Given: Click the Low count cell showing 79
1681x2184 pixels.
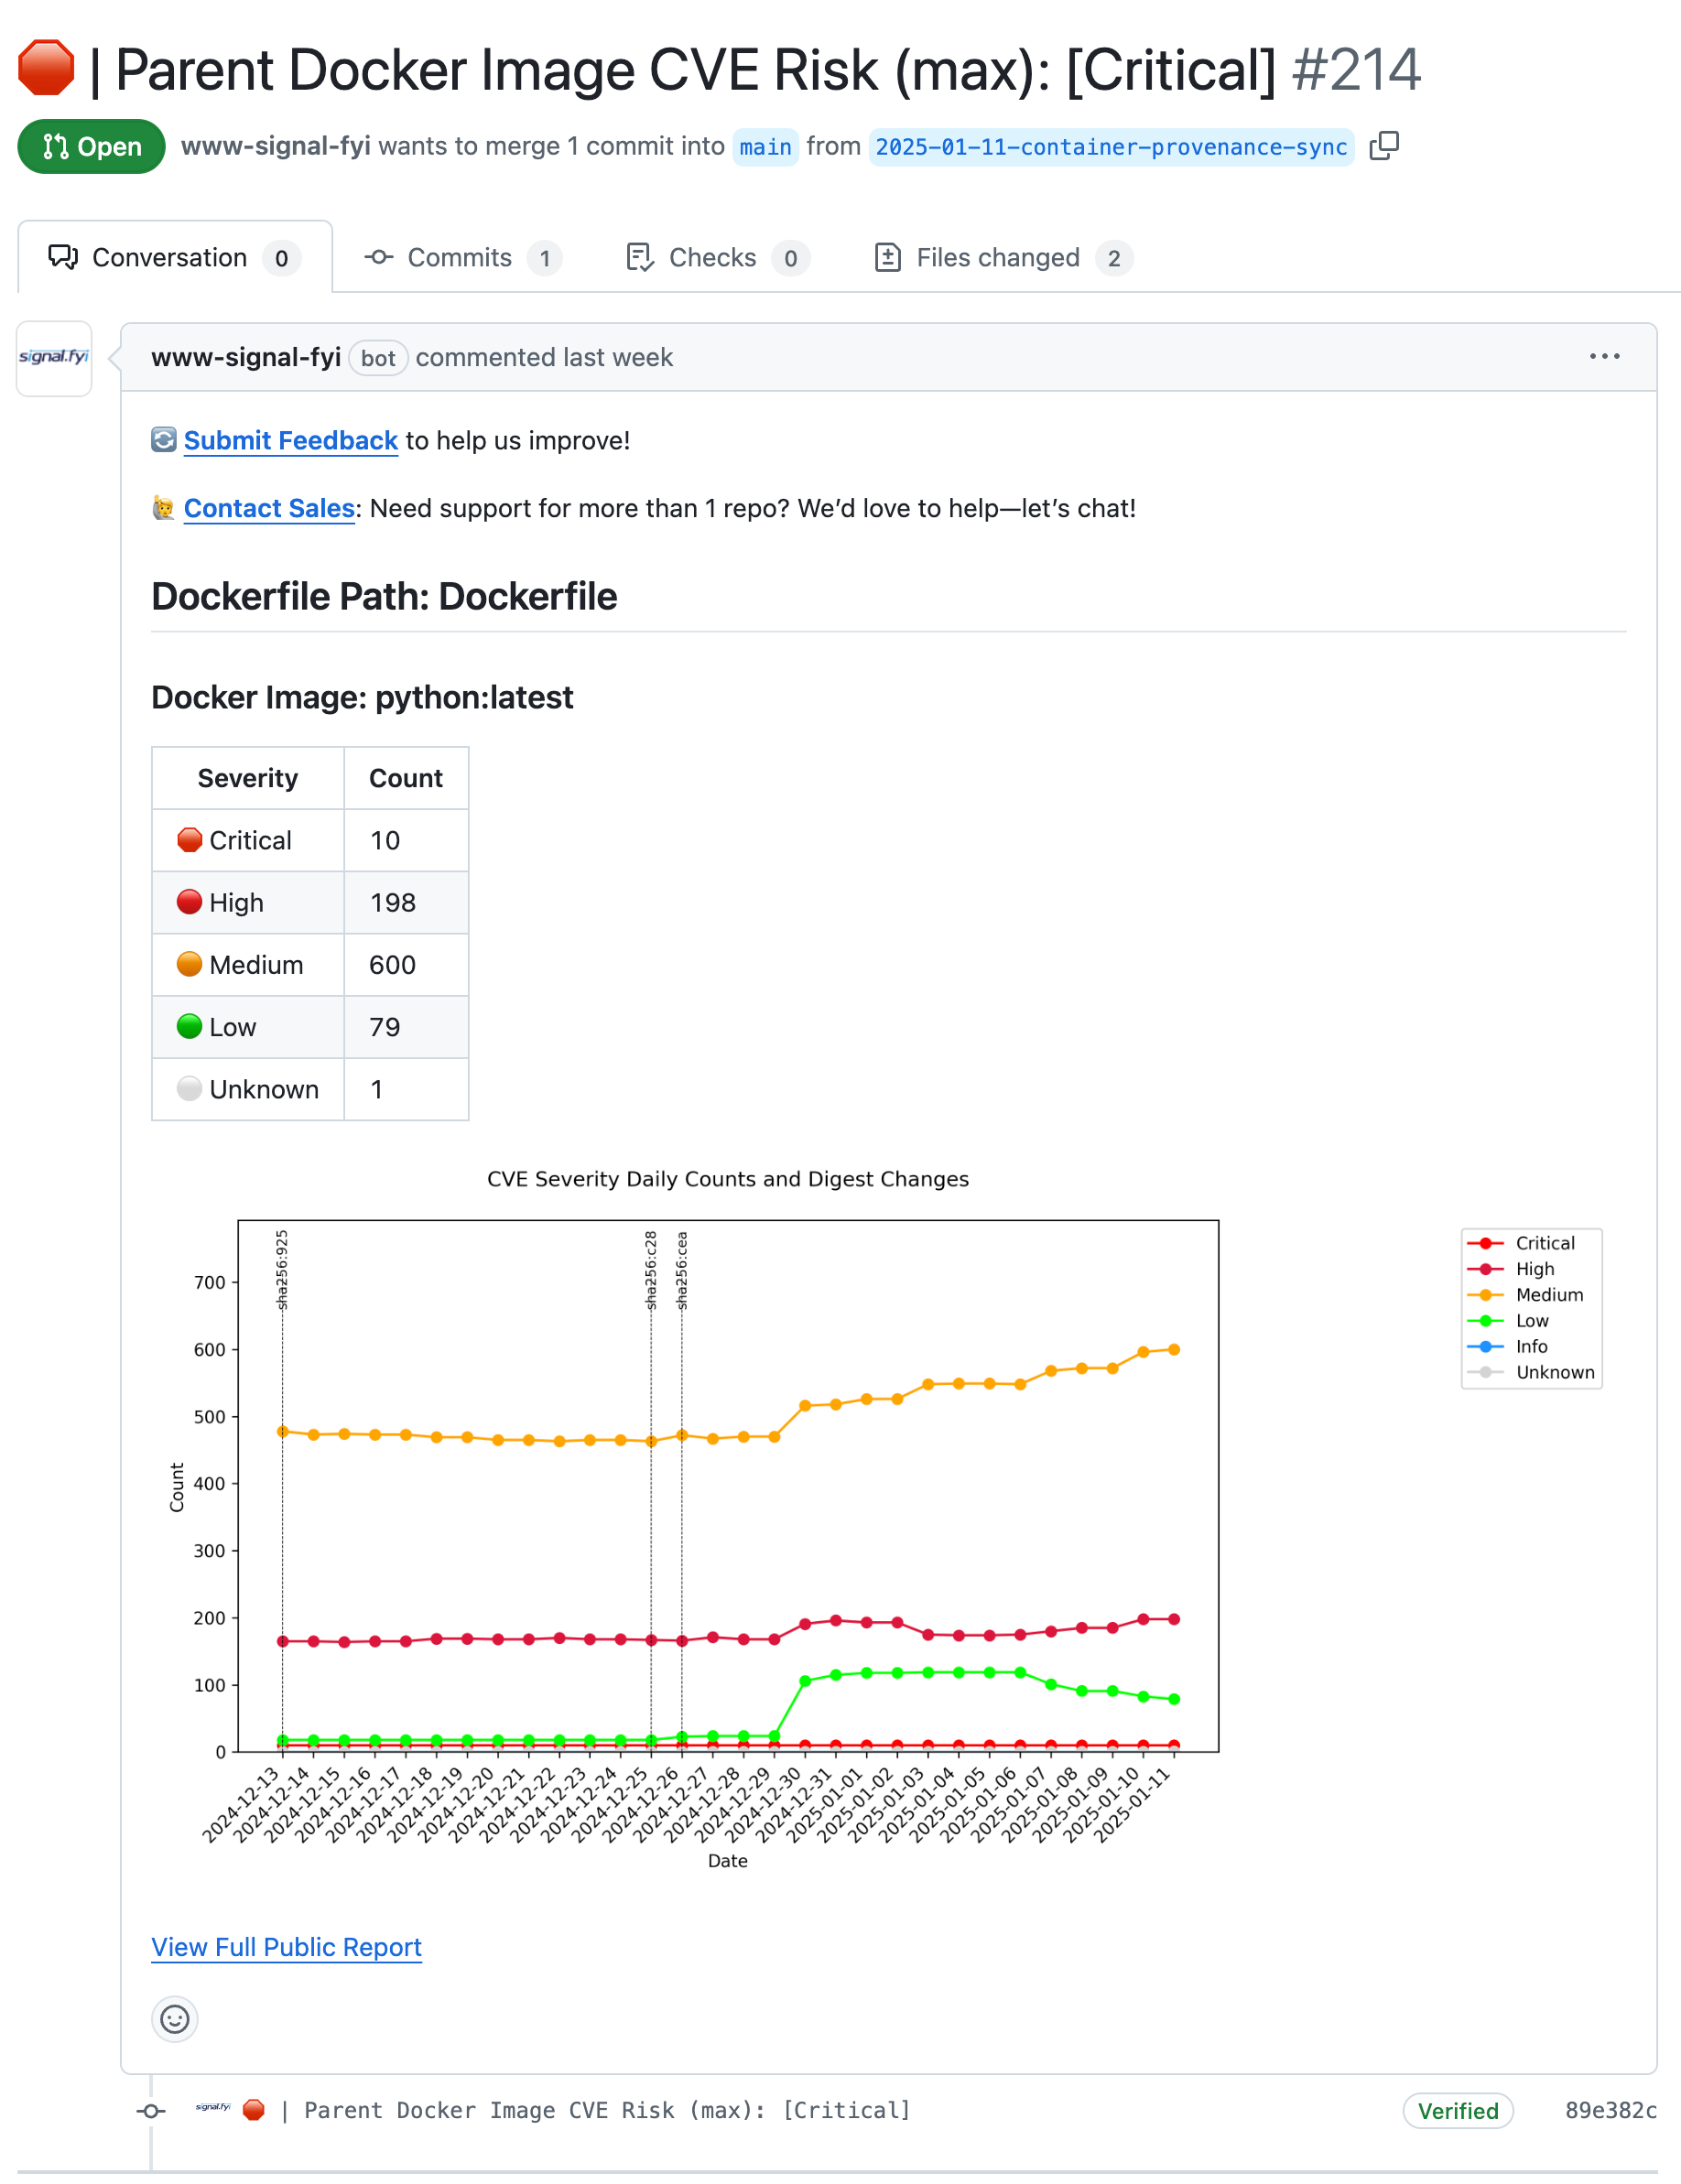Looking at the screenshot, I should pyautogui.click(x=406, y=1026).
